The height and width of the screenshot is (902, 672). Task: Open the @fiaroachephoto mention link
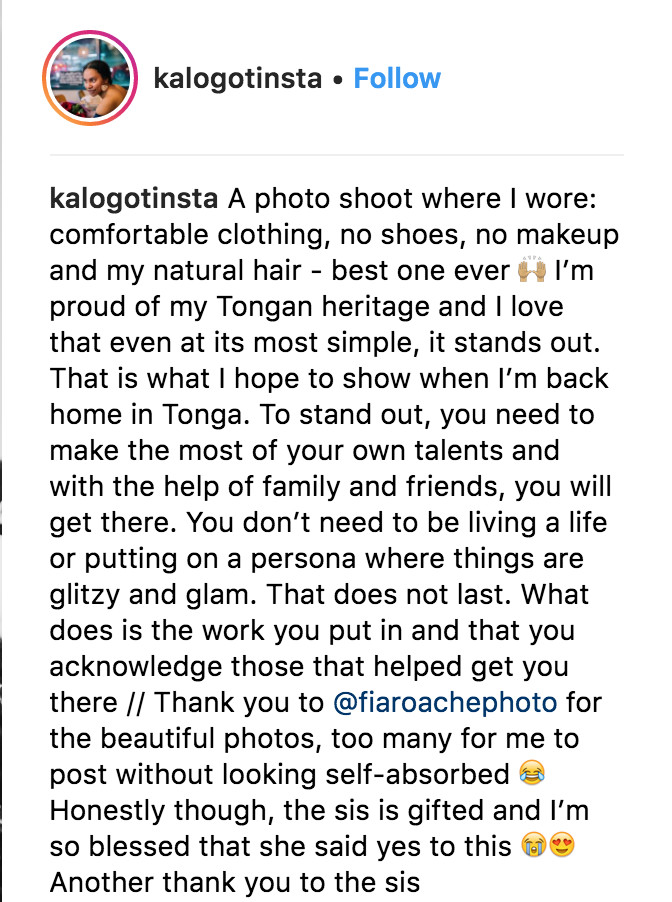point(445,703)
